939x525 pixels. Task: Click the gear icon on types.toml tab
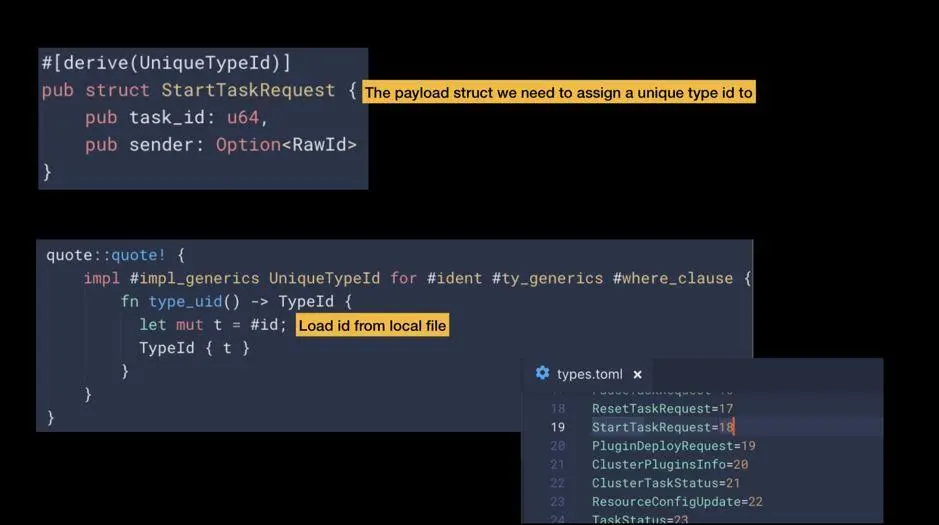pyautogui.click(x=542, y=373)
